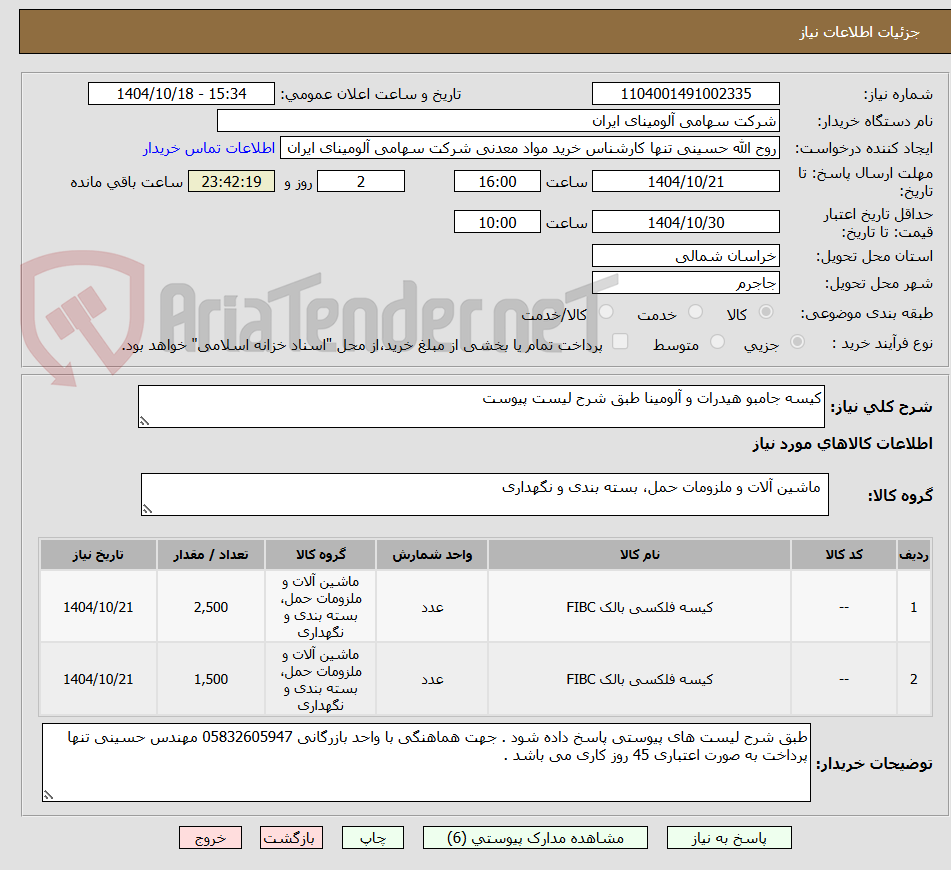951x870 pixels.
Task: Select the کالا radio button
Action: click(766, 312)
